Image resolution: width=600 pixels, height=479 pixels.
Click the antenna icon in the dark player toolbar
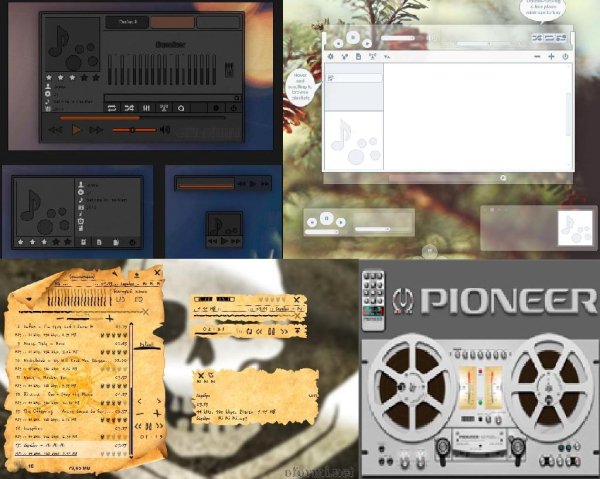pyautogui.click(x=164, y=108)
